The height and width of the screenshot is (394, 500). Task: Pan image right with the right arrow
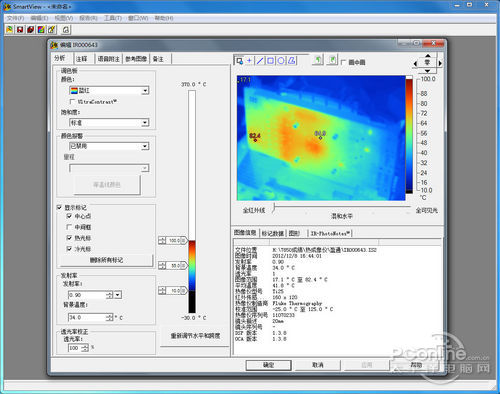tap(440, 63)
